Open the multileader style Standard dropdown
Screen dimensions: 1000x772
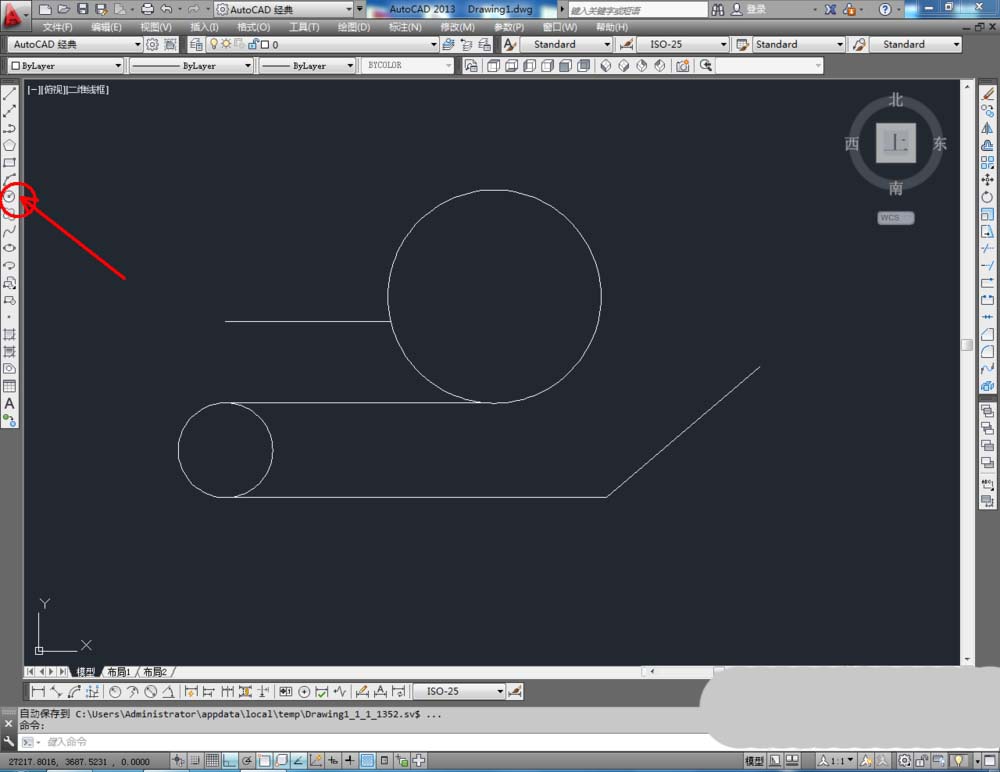955,44
